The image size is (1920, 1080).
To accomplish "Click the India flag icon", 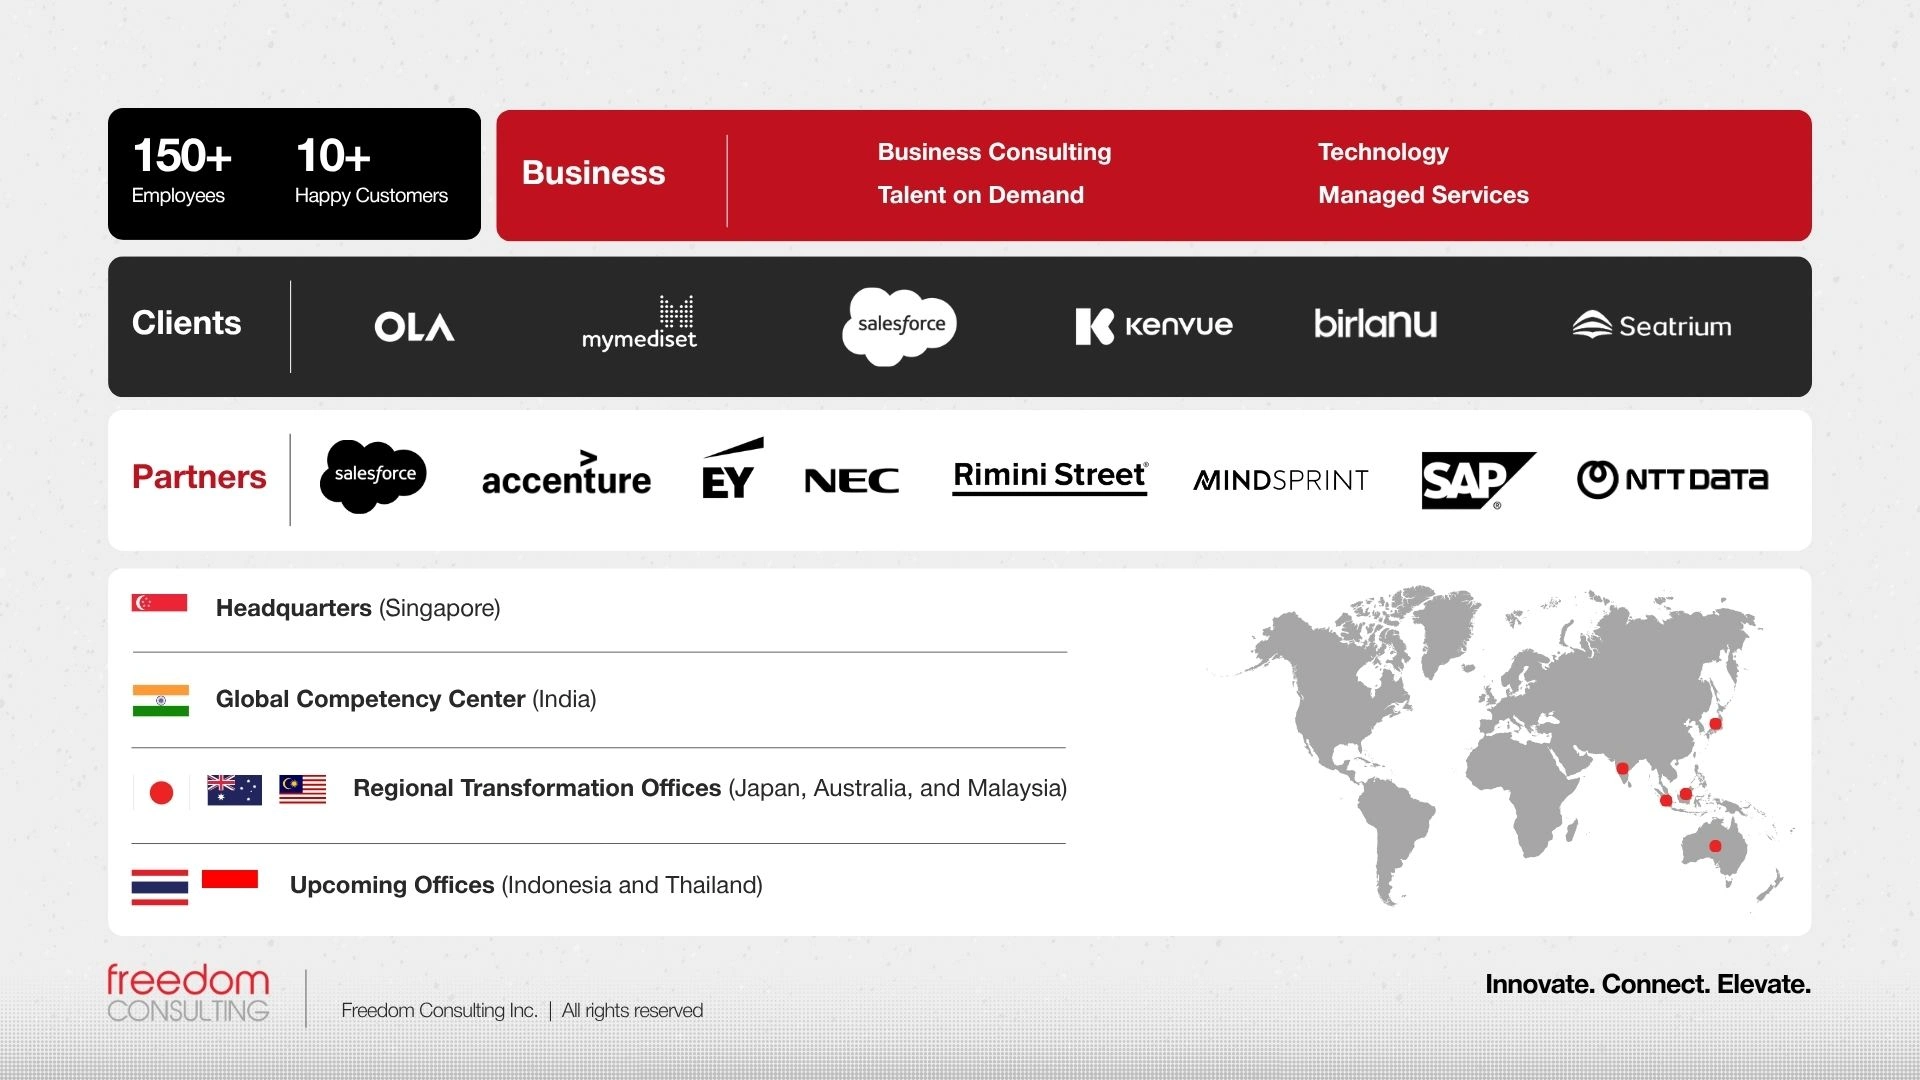I will (x=160, y=700).
